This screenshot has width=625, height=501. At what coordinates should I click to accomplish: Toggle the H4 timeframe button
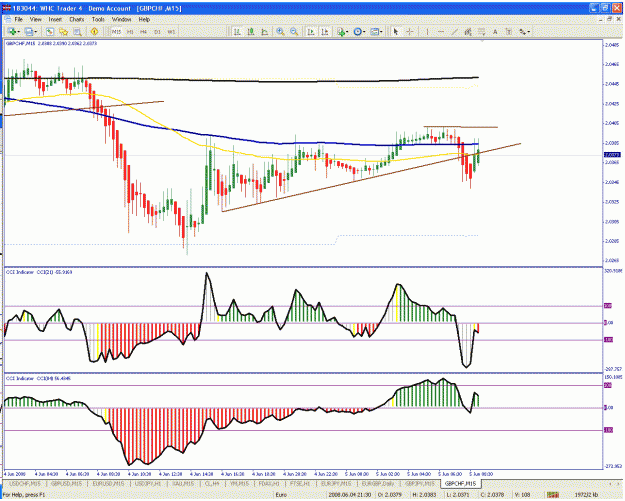[143, 31]
